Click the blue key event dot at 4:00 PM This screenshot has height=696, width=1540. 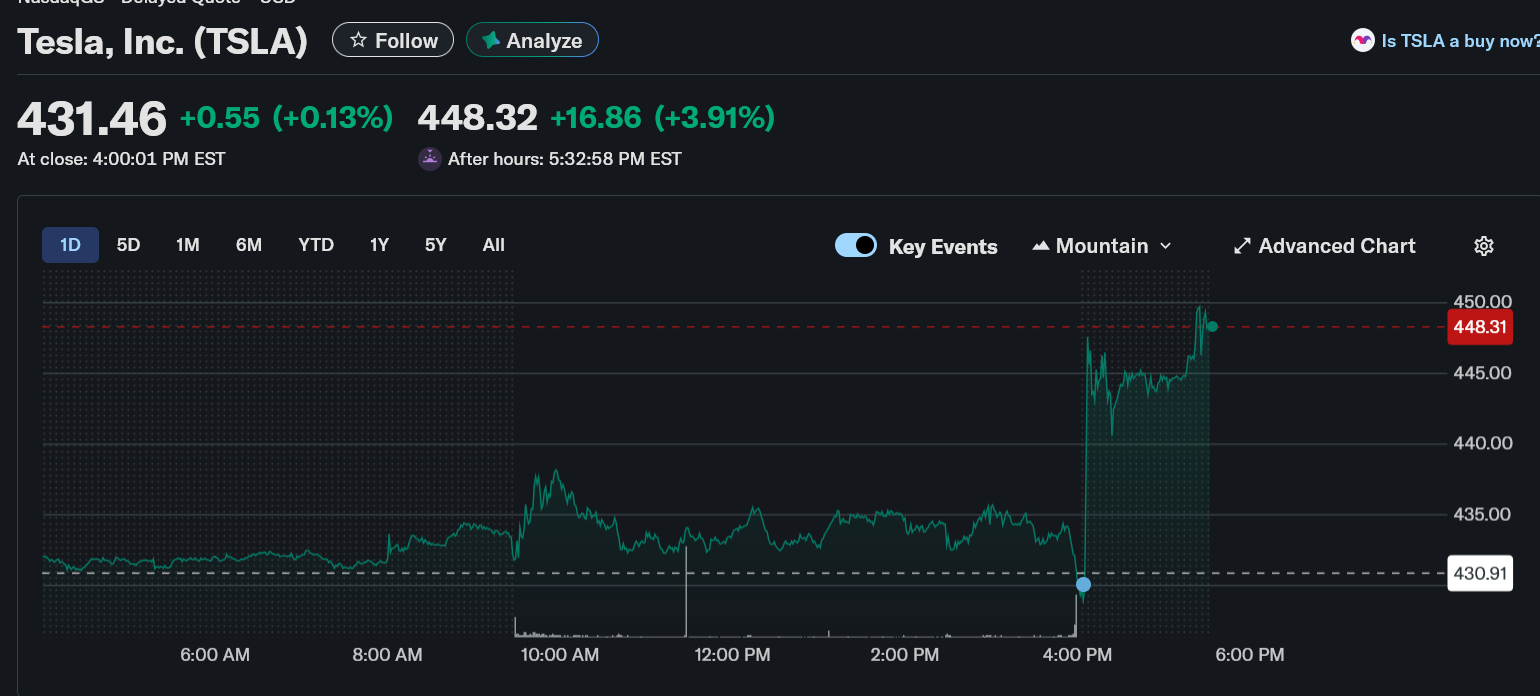(x=1083, y=584)
